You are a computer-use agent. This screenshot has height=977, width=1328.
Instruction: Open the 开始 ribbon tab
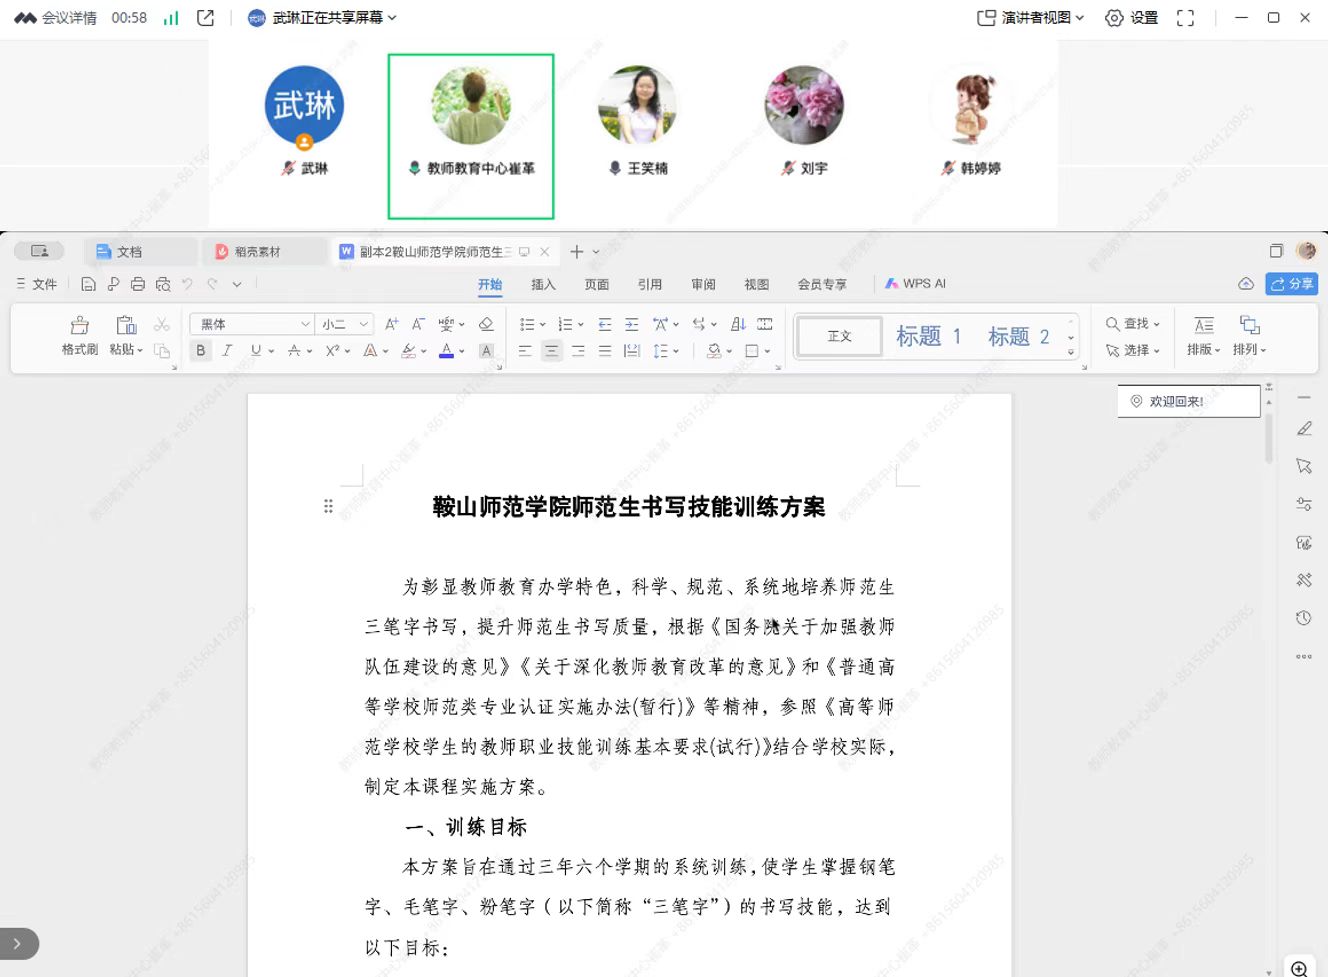point(490,284)
